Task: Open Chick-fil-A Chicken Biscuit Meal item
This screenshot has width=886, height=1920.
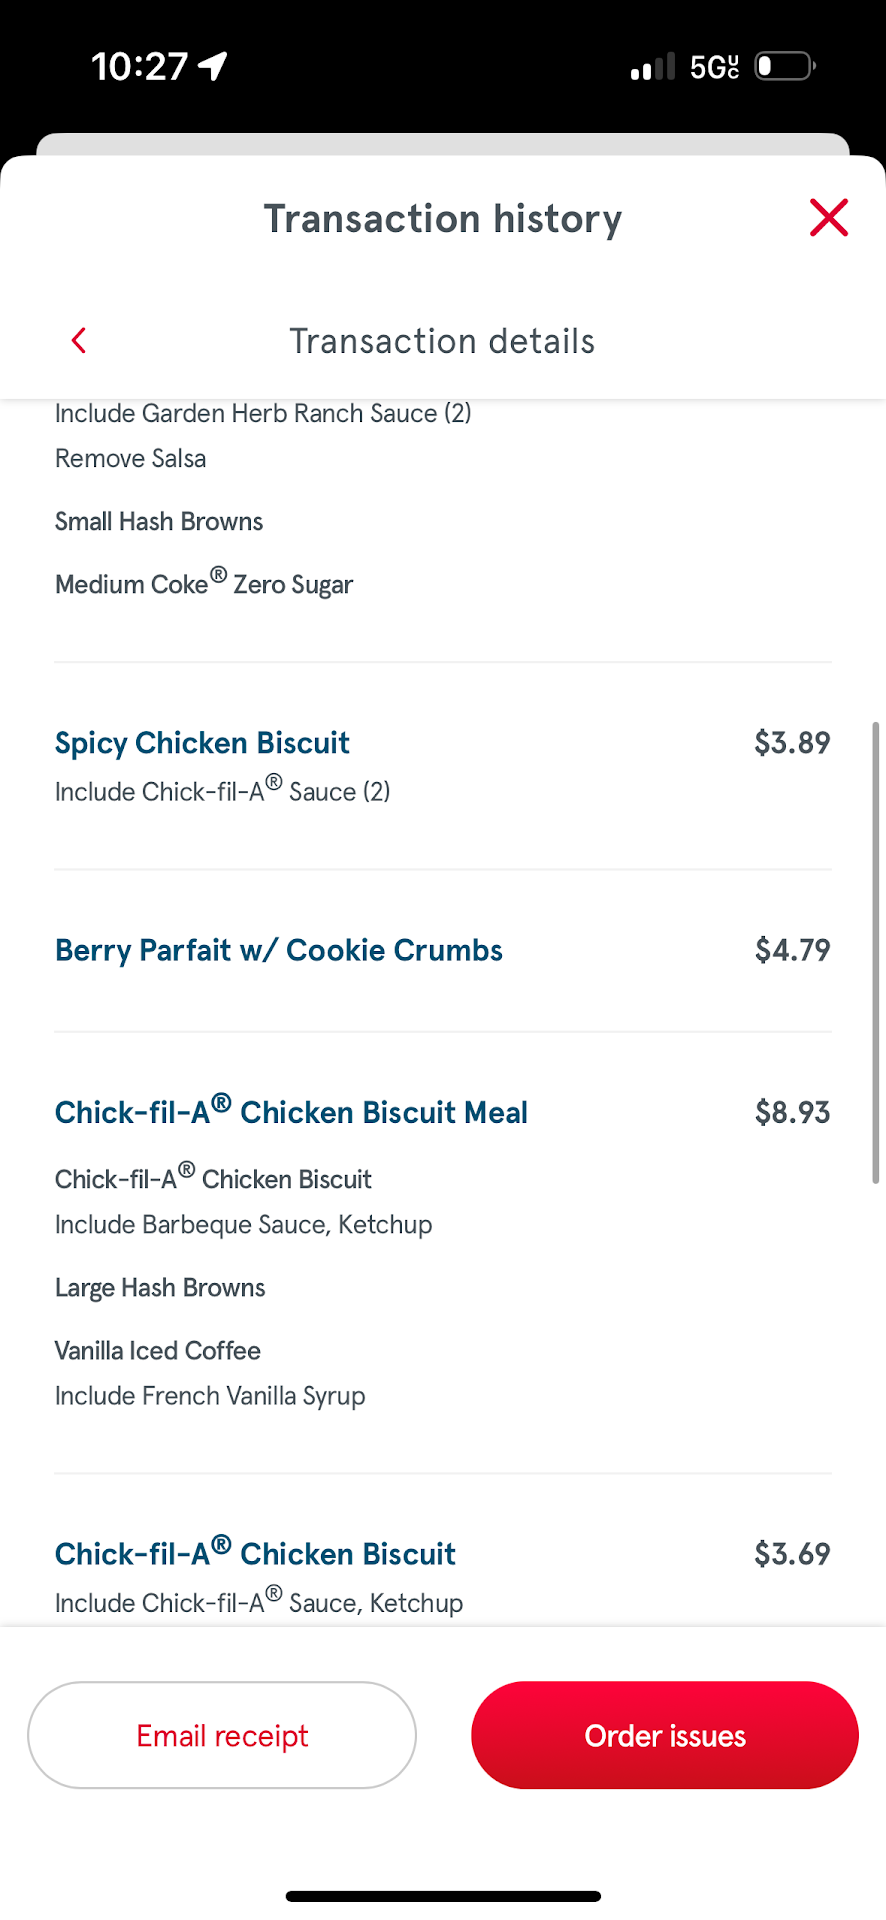Action: click(x=291, y=1112)
